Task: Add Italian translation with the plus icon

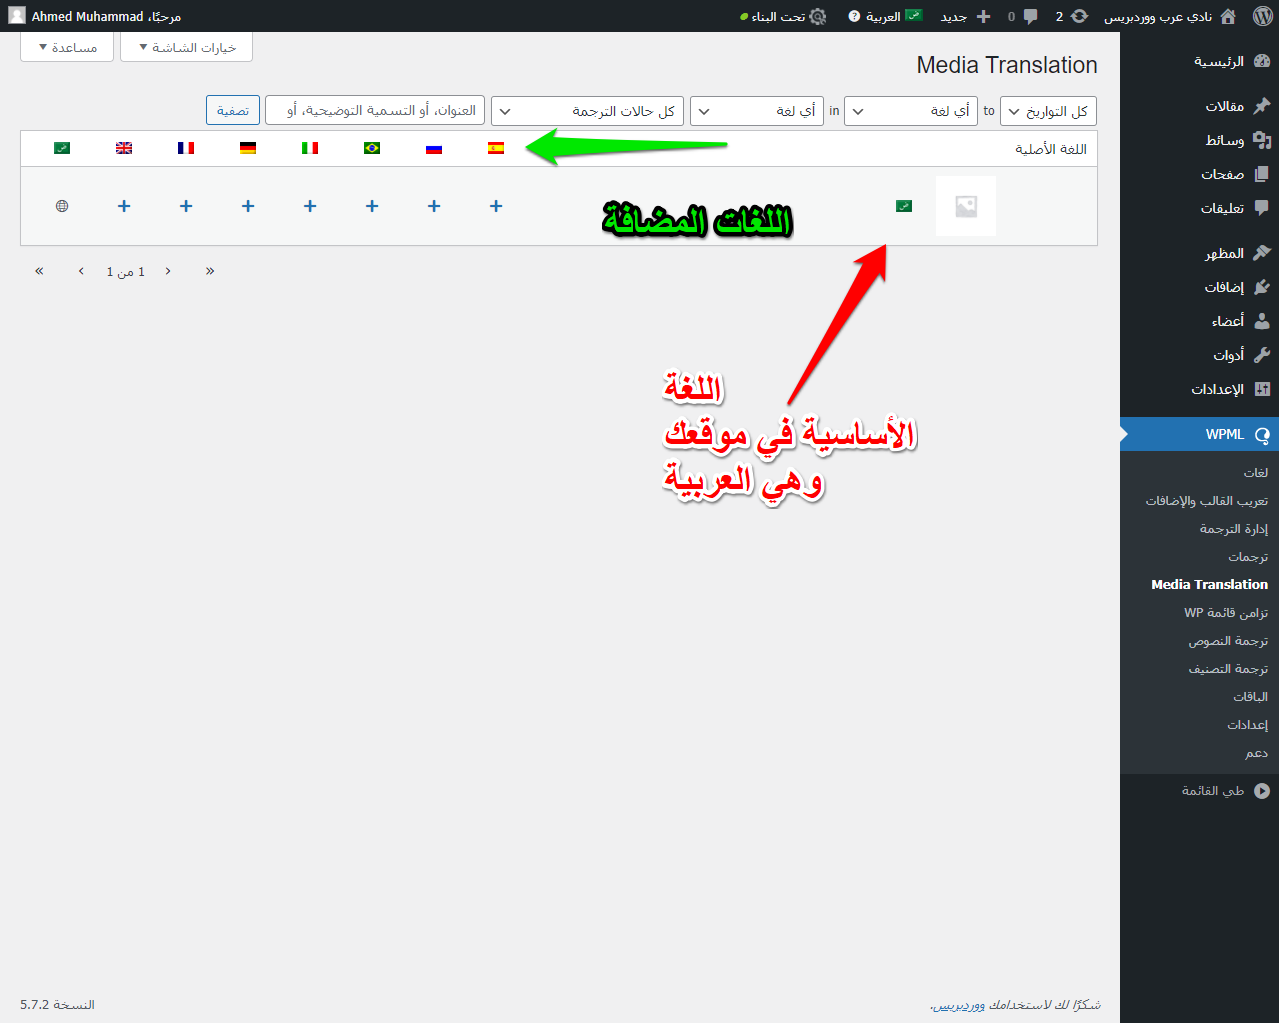Action: 310,206
